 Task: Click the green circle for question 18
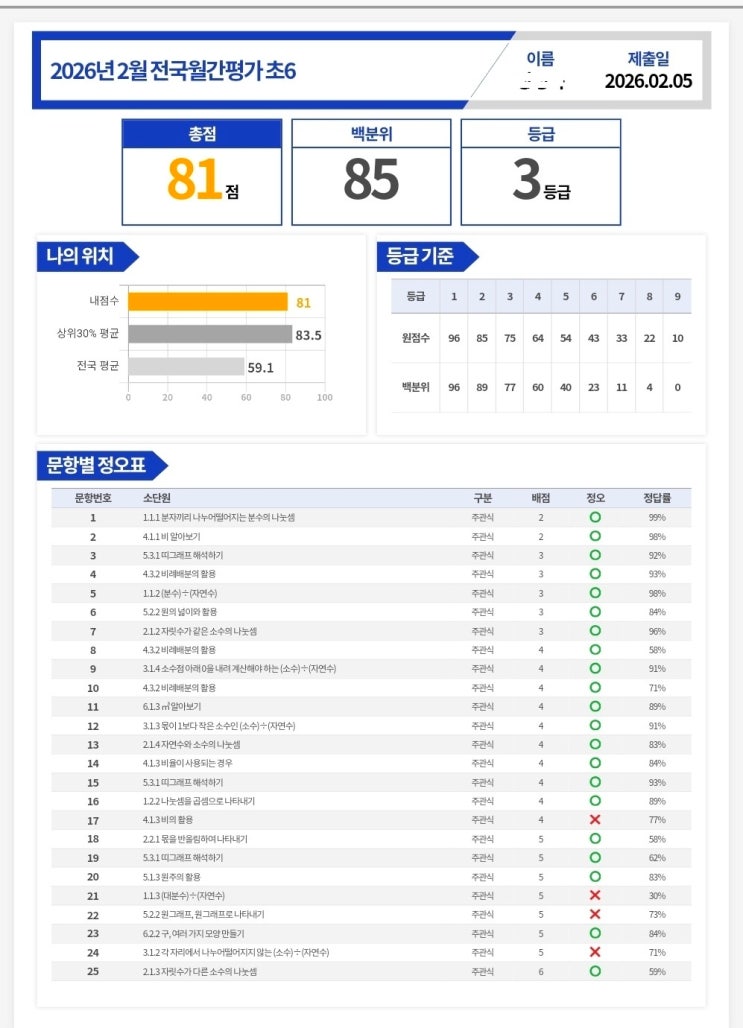[595, 839]
